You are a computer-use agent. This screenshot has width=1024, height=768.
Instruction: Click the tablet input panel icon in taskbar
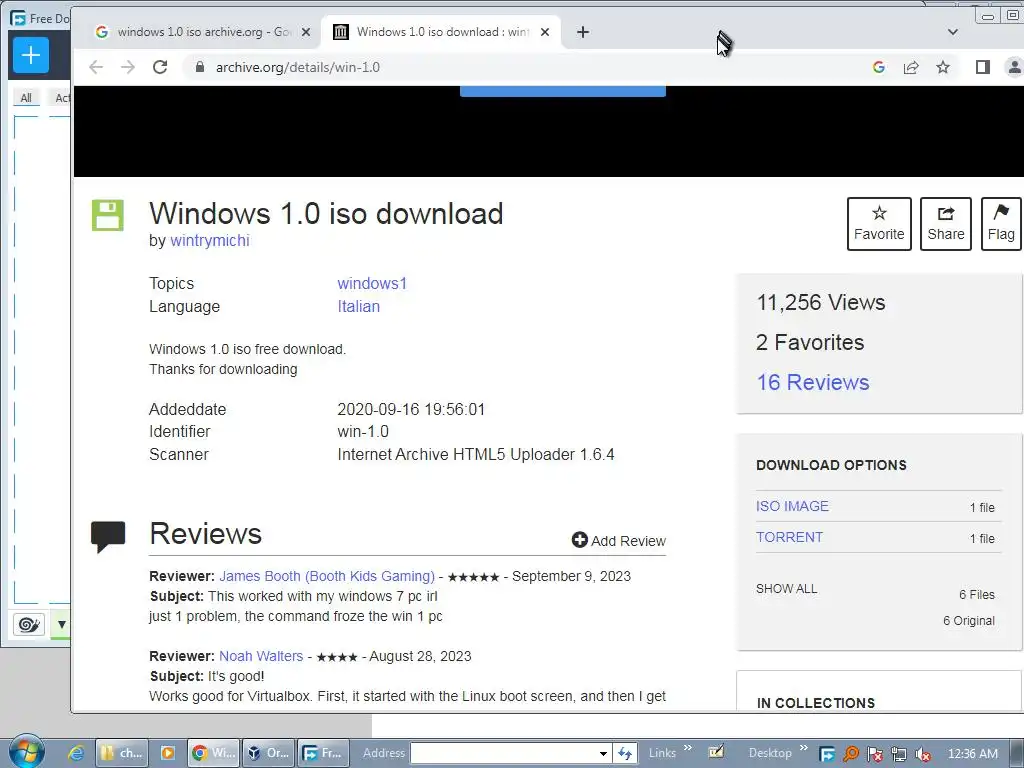(716, 752)
